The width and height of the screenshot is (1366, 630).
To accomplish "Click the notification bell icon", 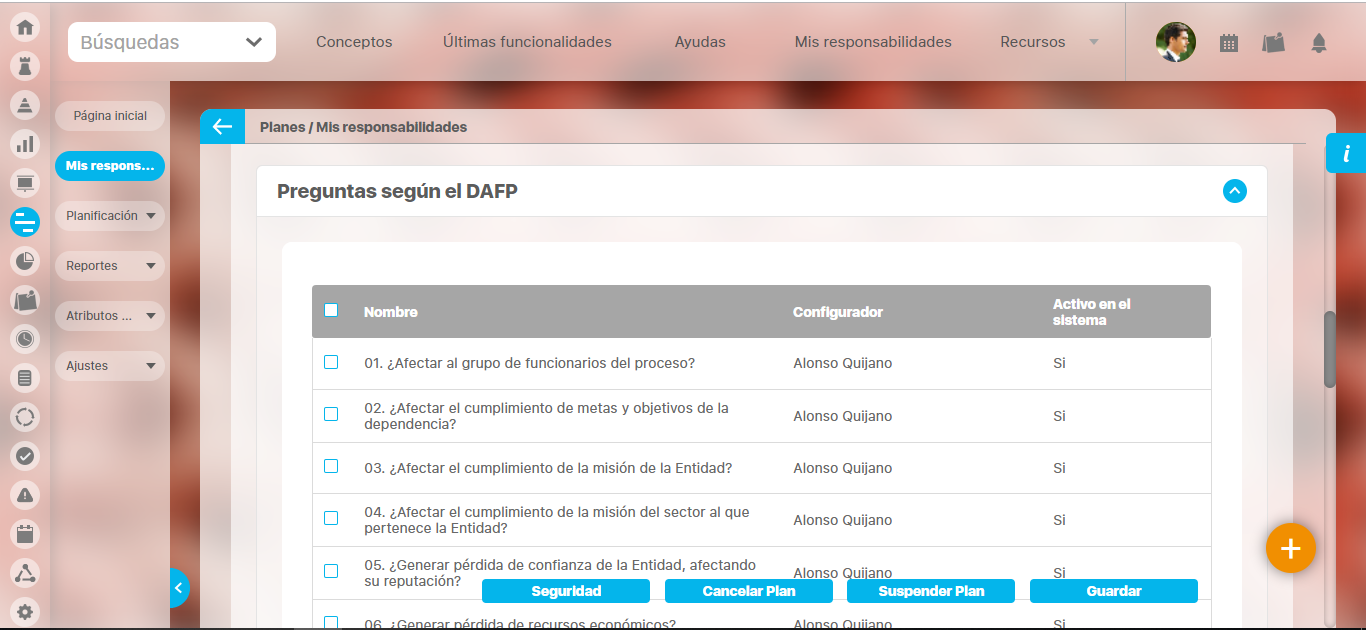I will (1319, 43).
